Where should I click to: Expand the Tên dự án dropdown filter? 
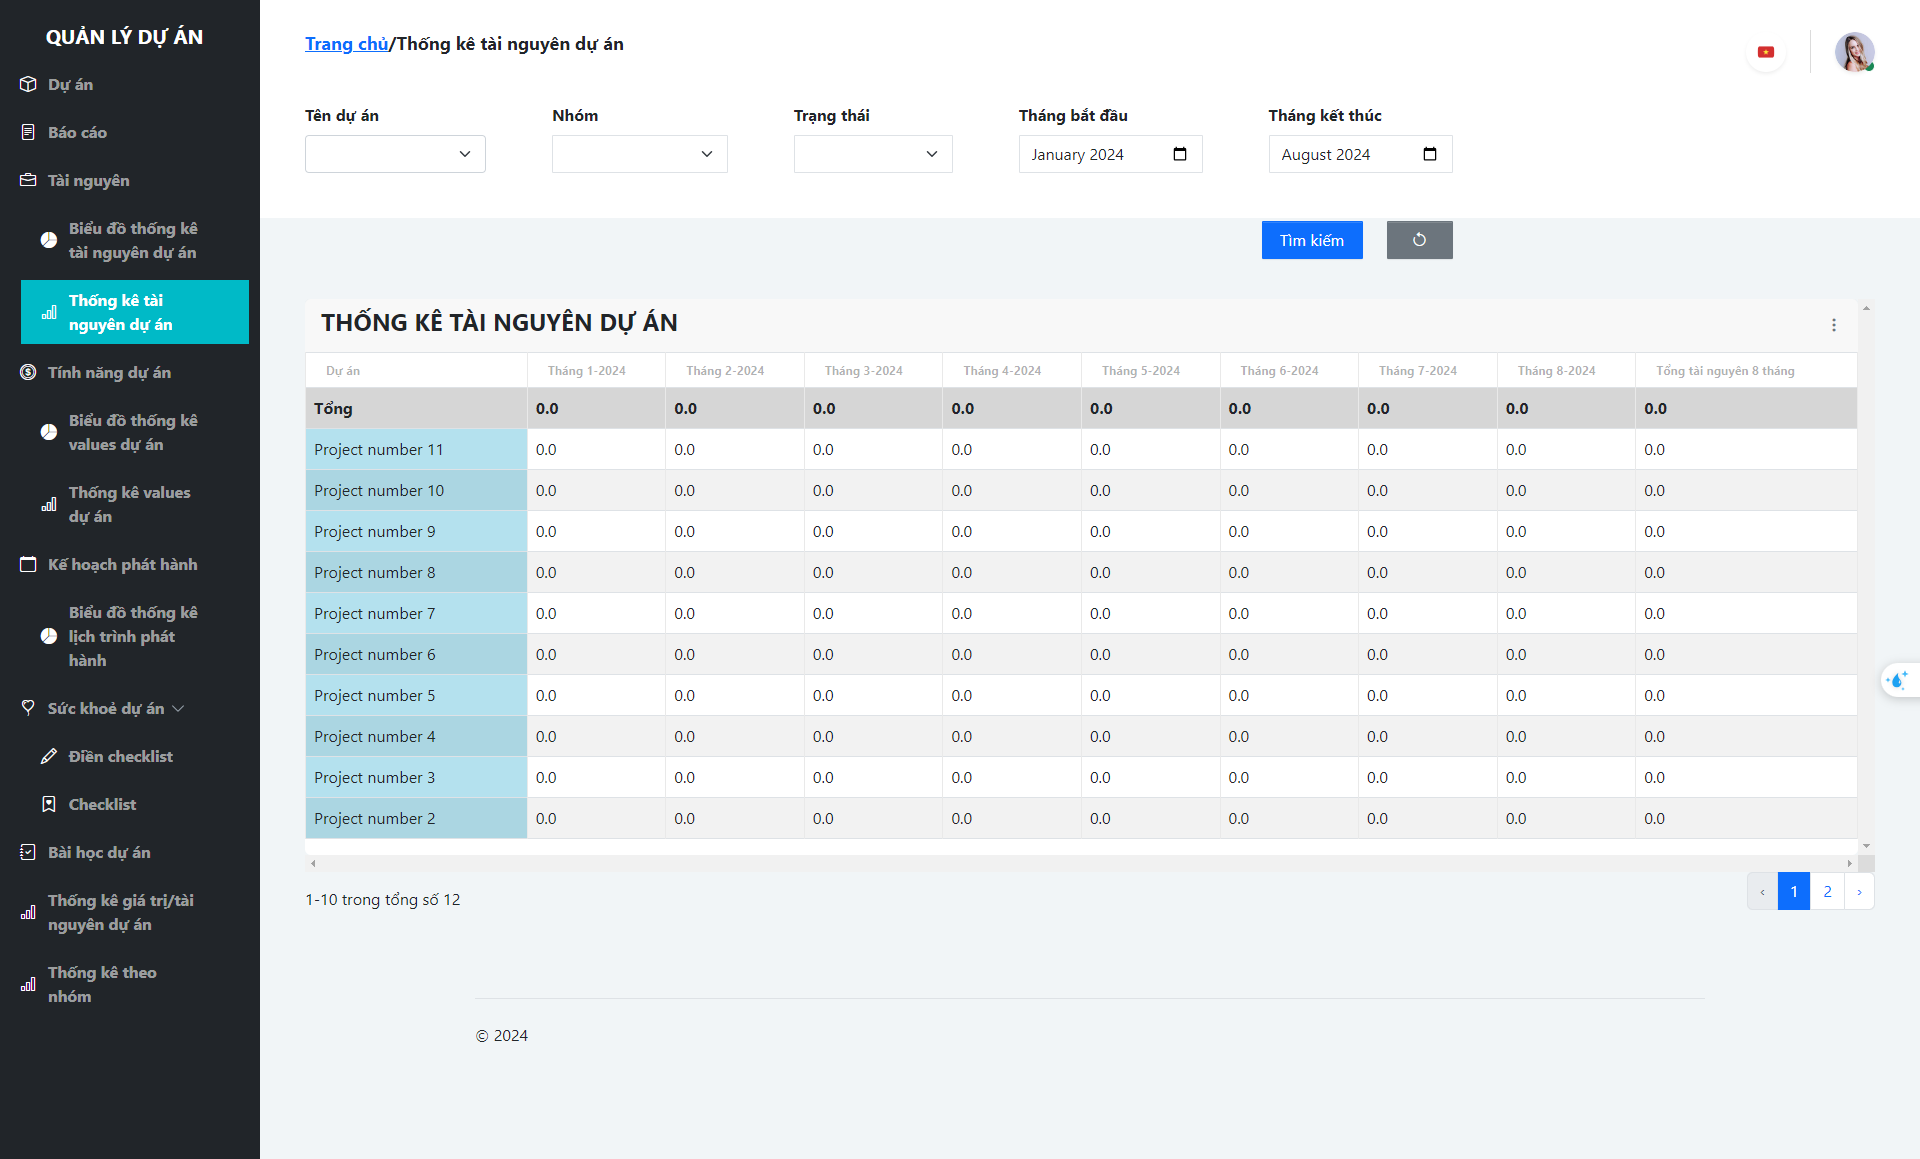click(x=394, y=154)
